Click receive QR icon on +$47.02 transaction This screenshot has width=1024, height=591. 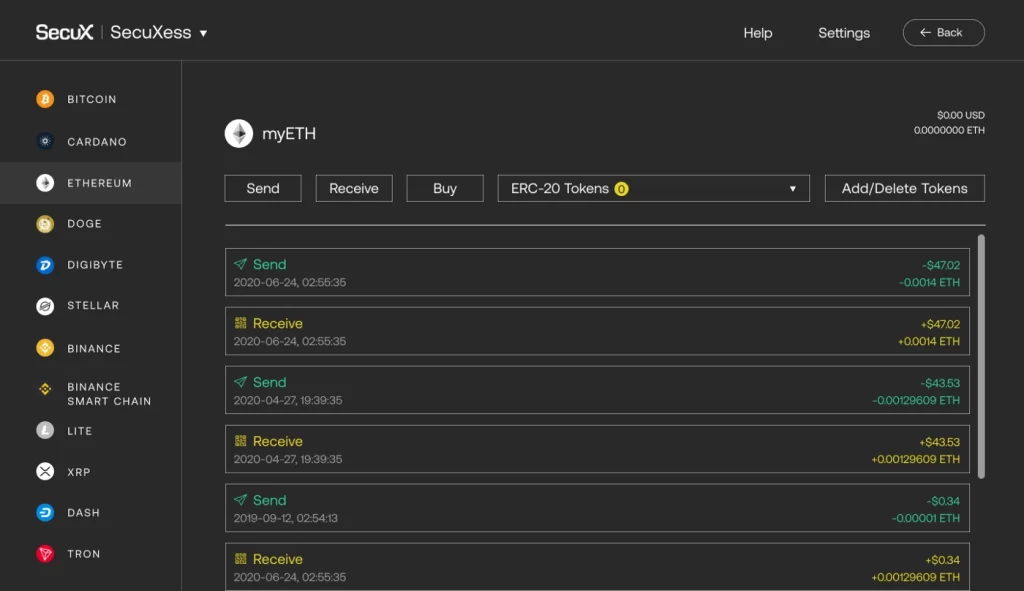240,323
